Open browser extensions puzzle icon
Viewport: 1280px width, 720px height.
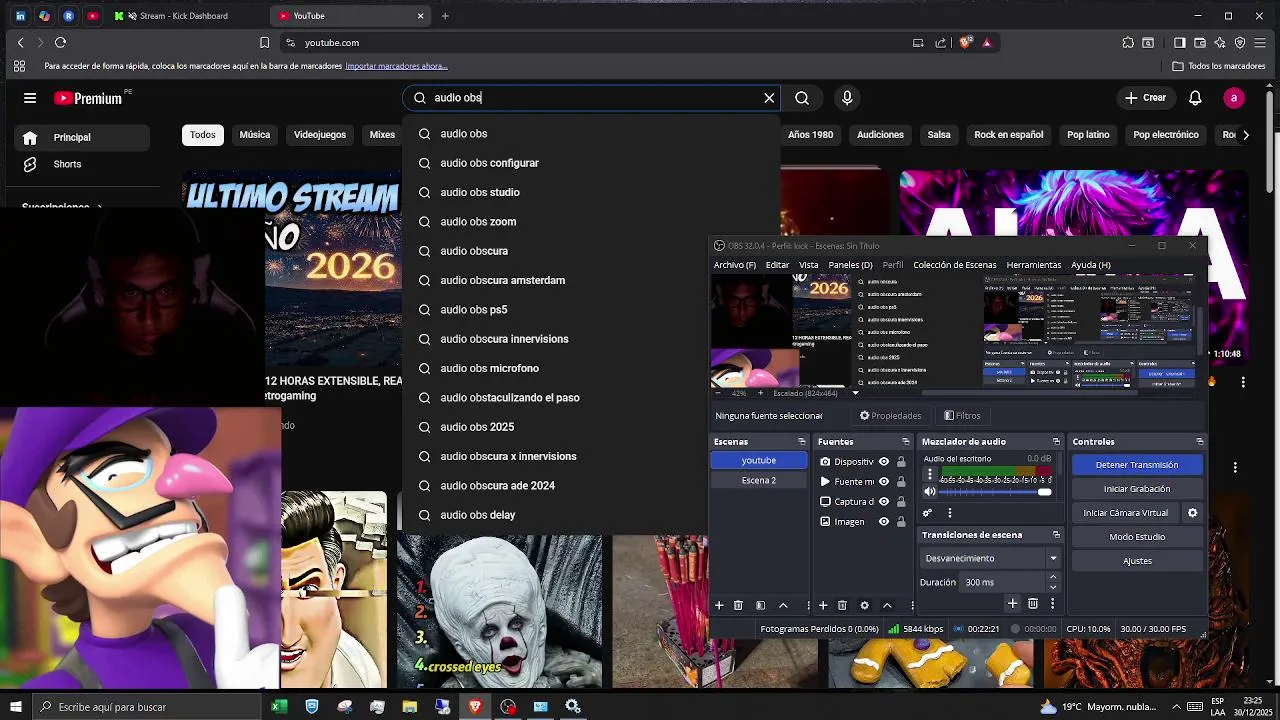click(x=1128, y=43)
